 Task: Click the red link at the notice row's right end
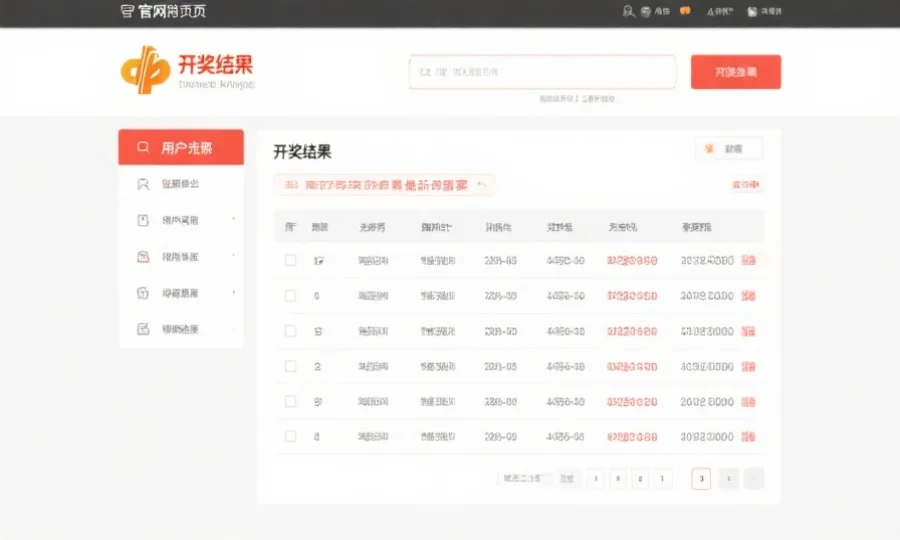(746, 185)
